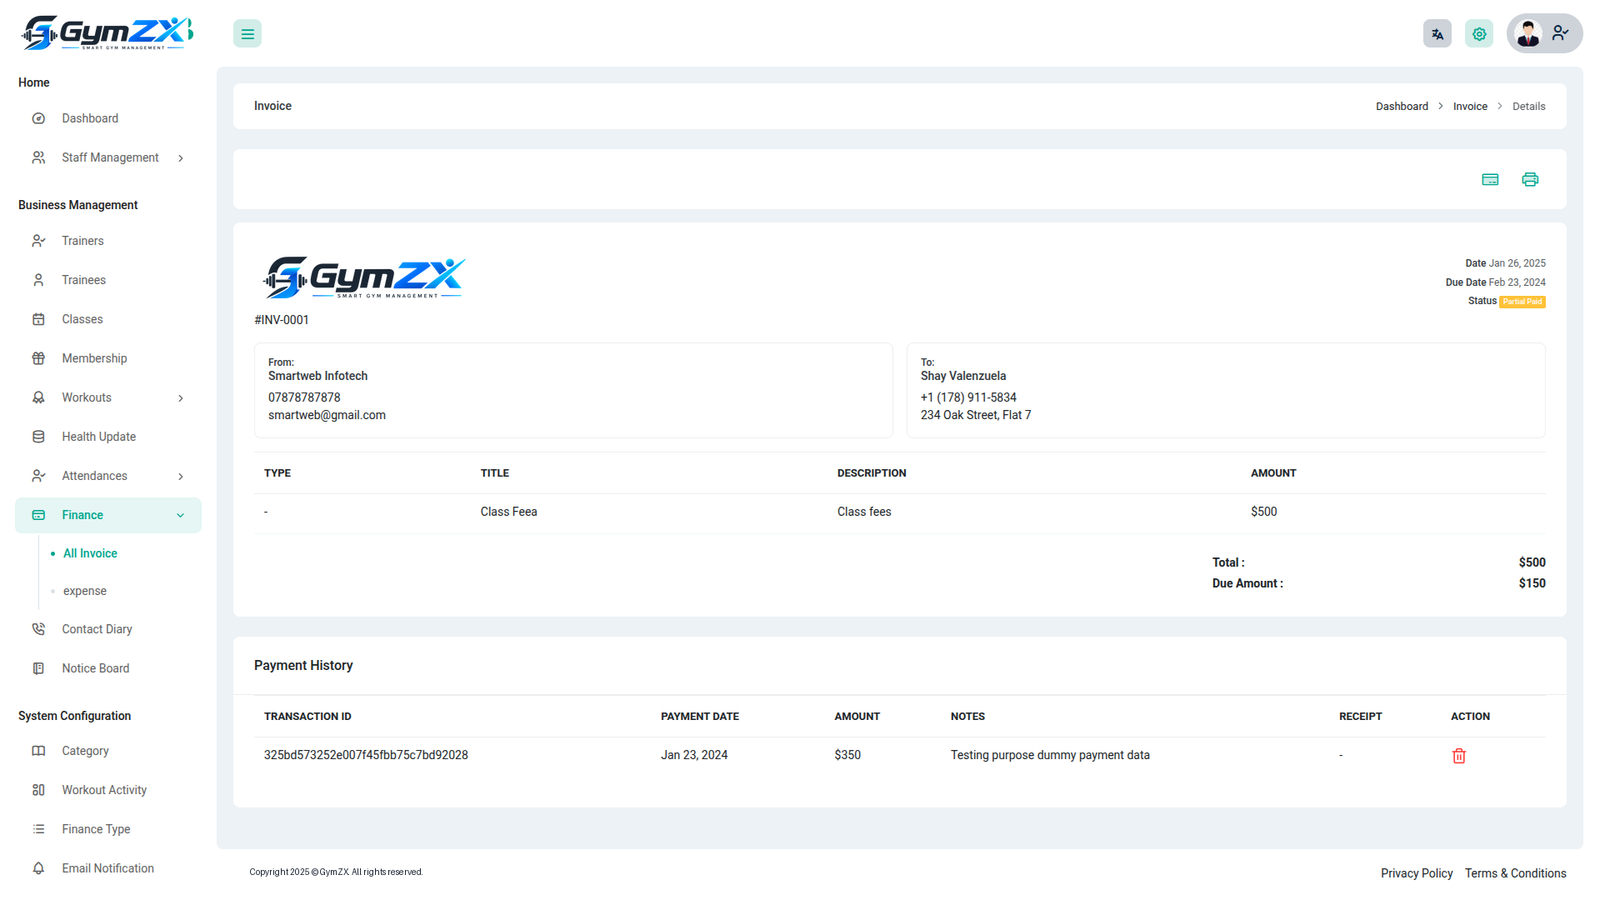Collapse the Finance menu section
This screenshot has height=900, width=1600.
(x=108, y=515)
